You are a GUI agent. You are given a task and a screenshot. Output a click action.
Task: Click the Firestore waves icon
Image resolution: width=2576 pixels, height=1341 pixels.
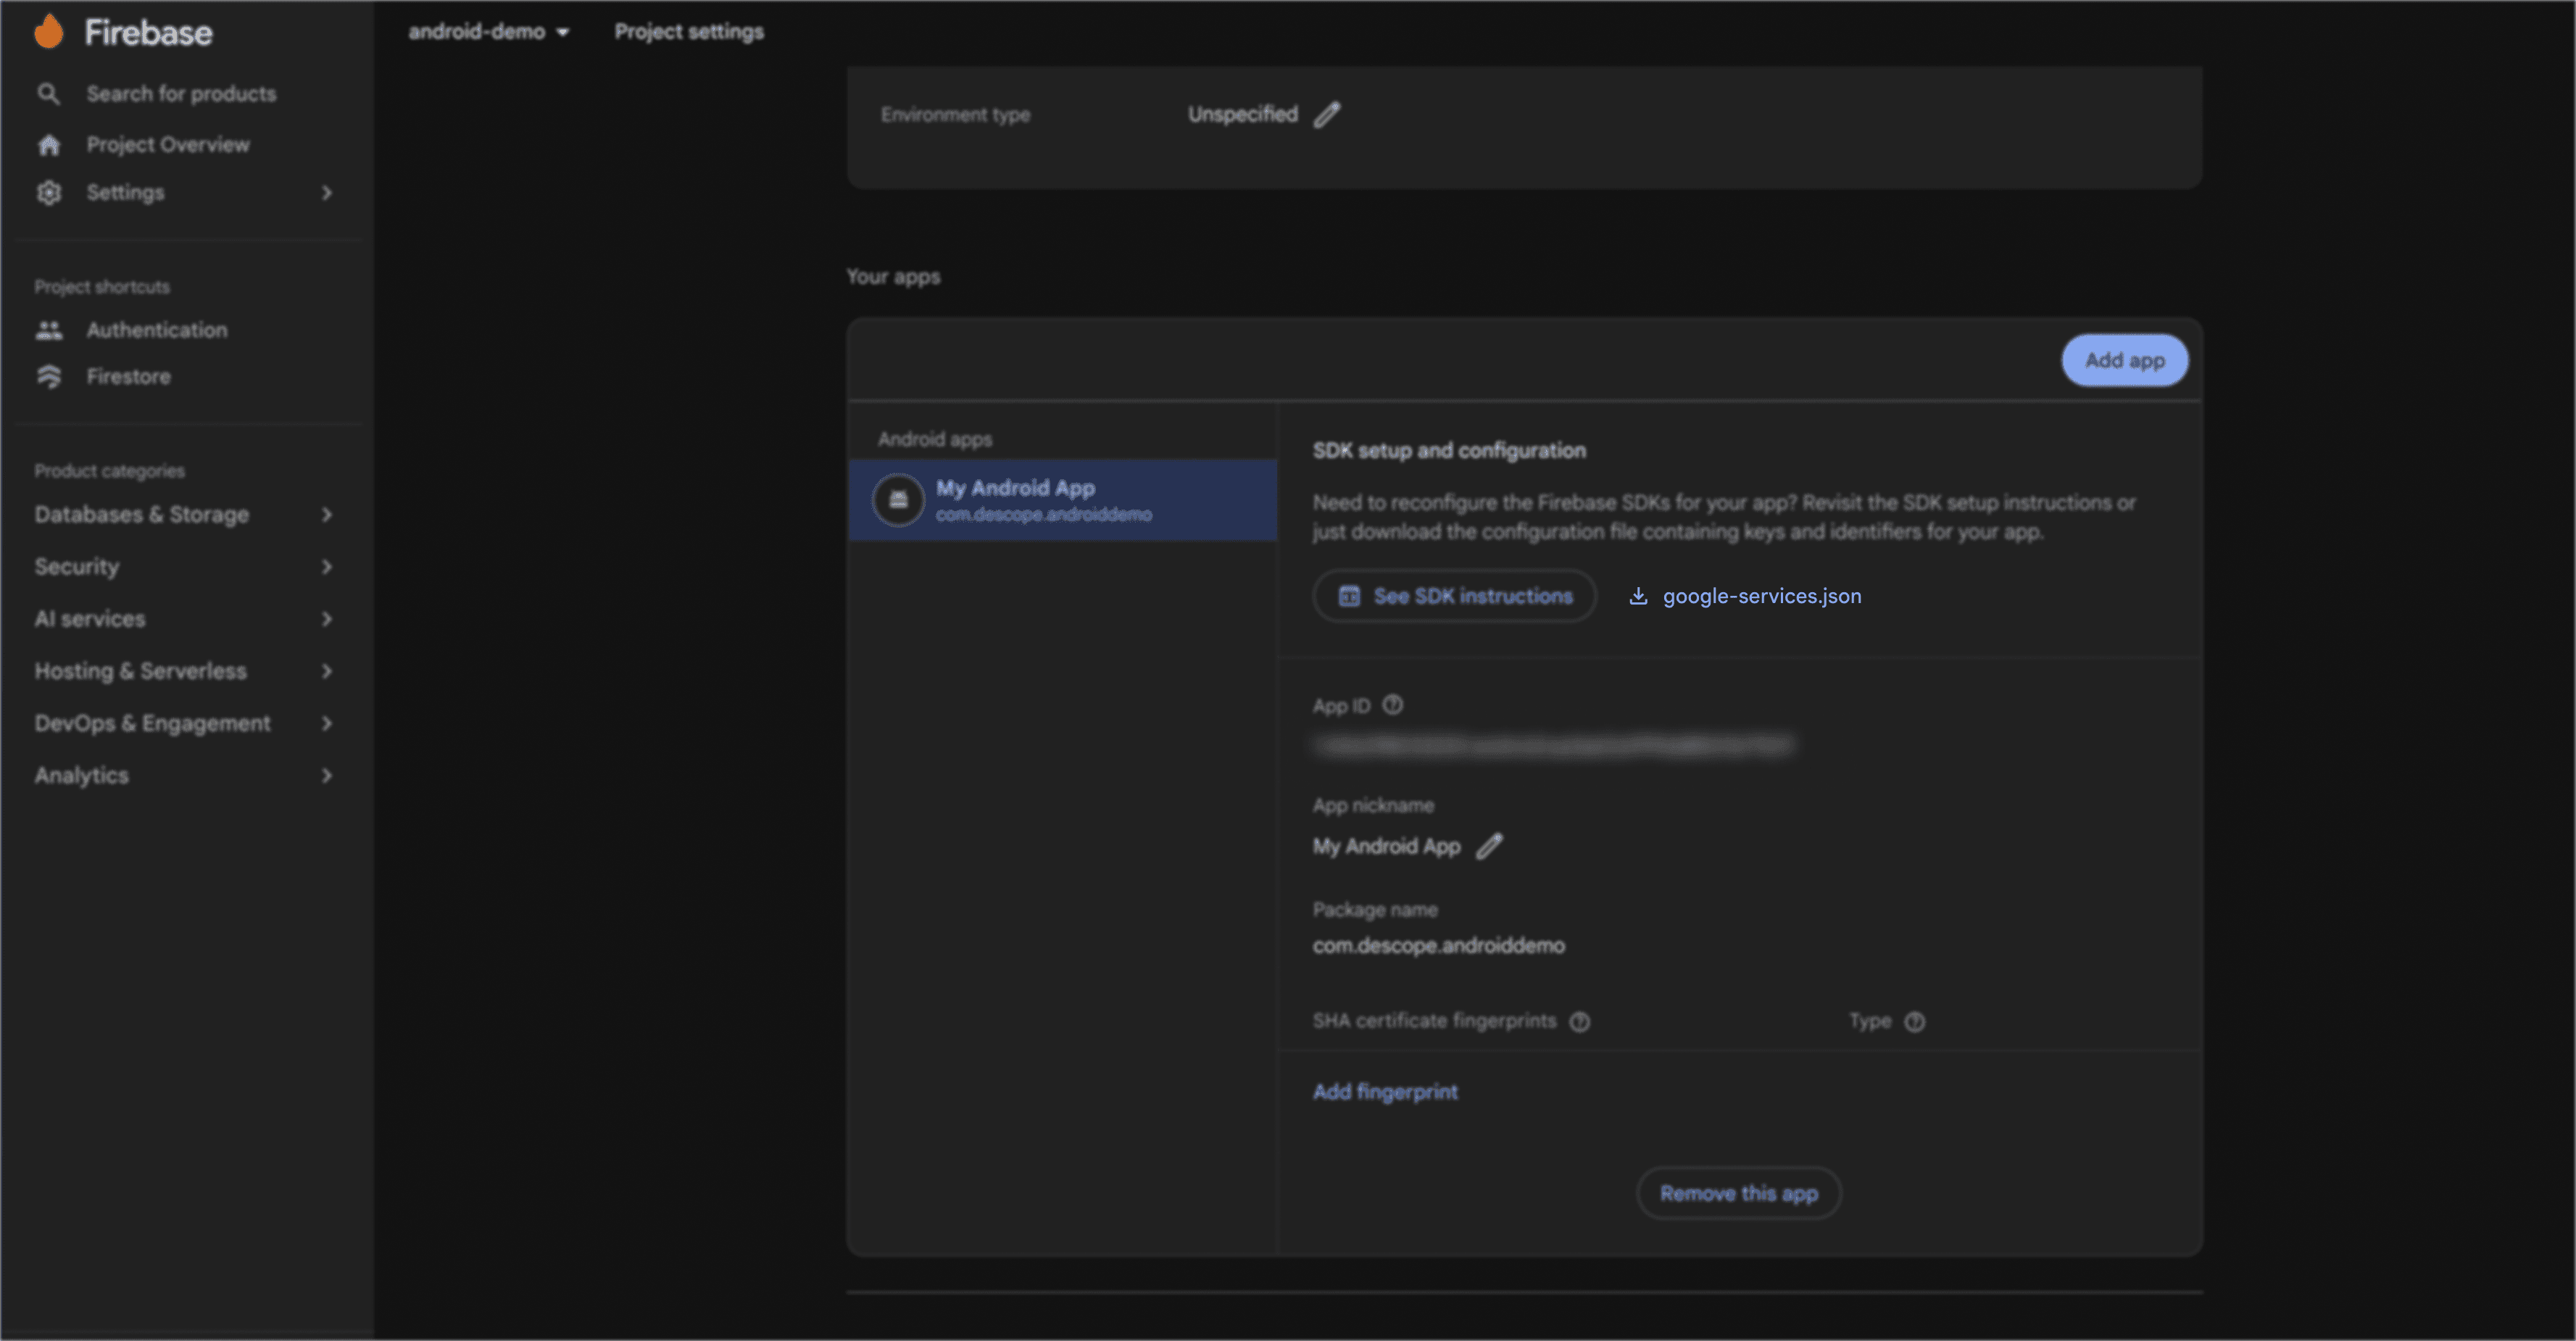point(49,377)
